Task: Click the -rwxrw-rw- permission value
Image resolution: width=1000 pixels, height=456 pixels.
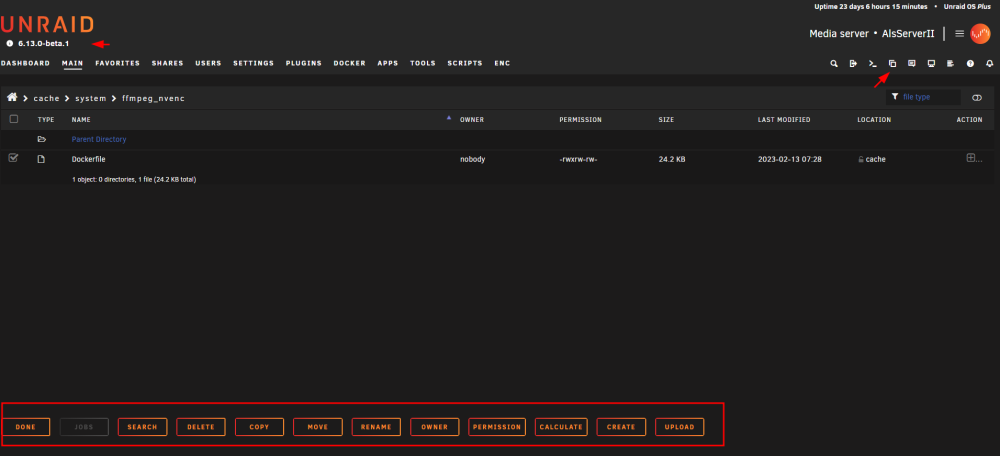Action: point(578,159)
